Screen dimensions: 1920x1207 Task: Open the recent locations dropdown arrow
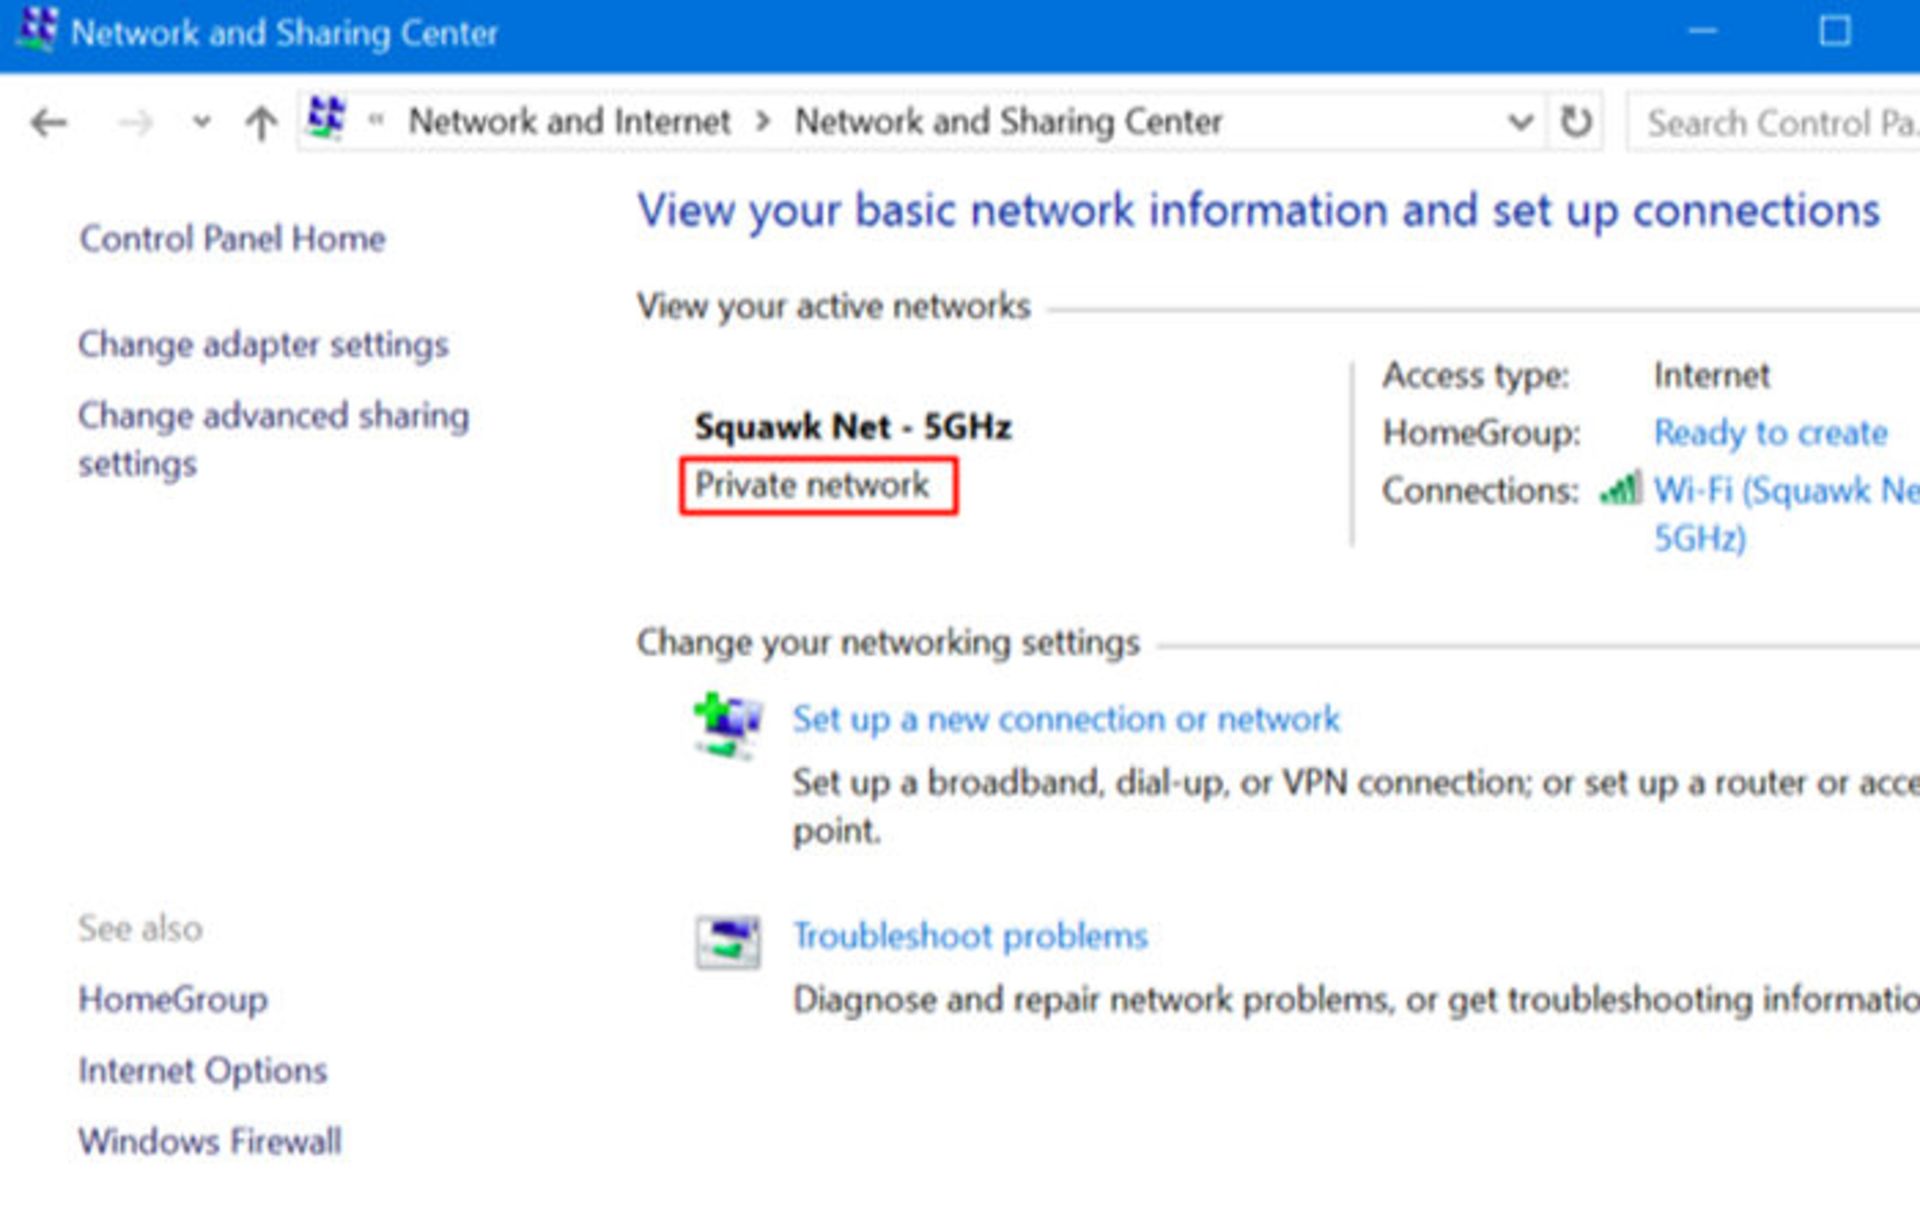click(x=201, y=123)
